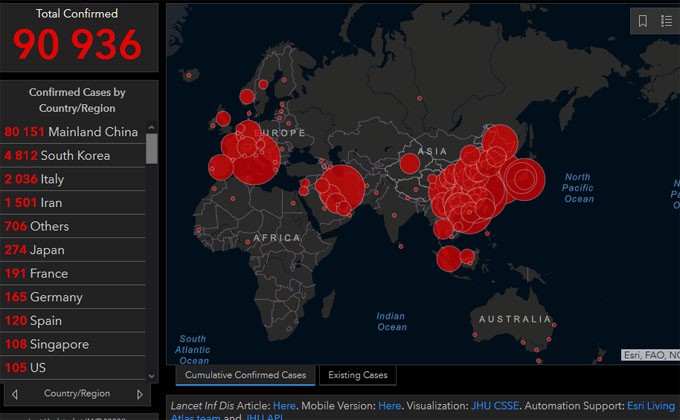The height and width of the screenshot is (420, 680).
Task: Pick Iran in the confirmed cases list
Action: [33, 203]
